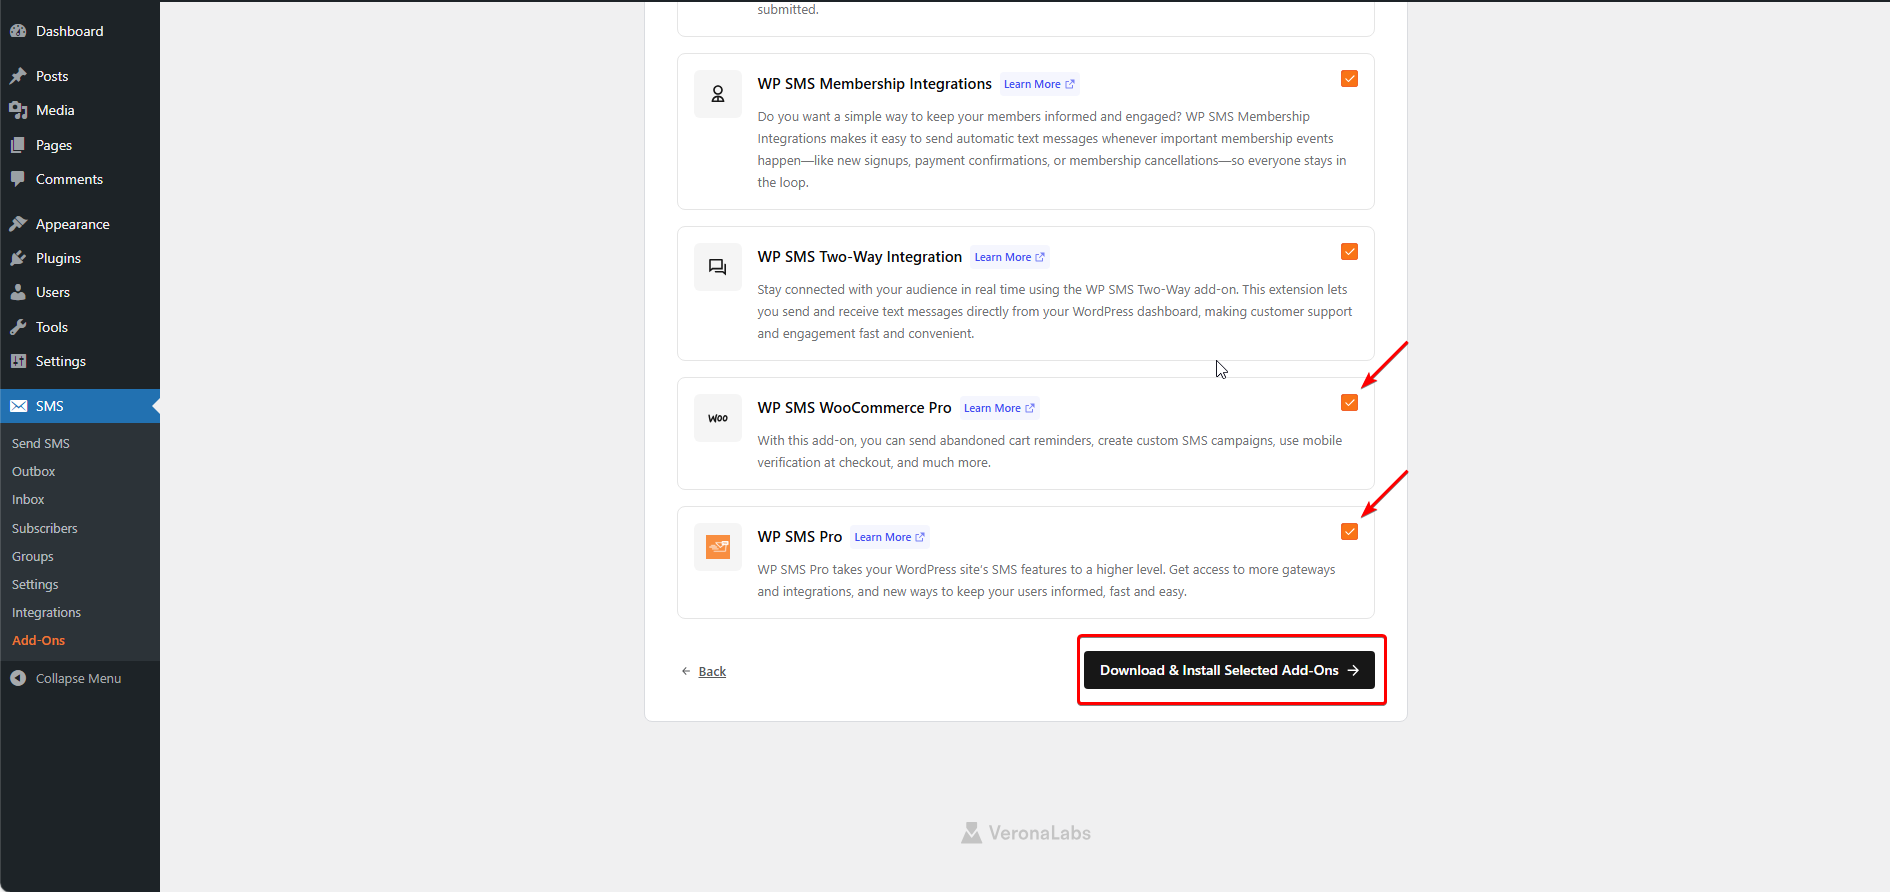Open the Comments menu
The width and height of the screenshot is (1890, 892).
[x=80, y=179]
